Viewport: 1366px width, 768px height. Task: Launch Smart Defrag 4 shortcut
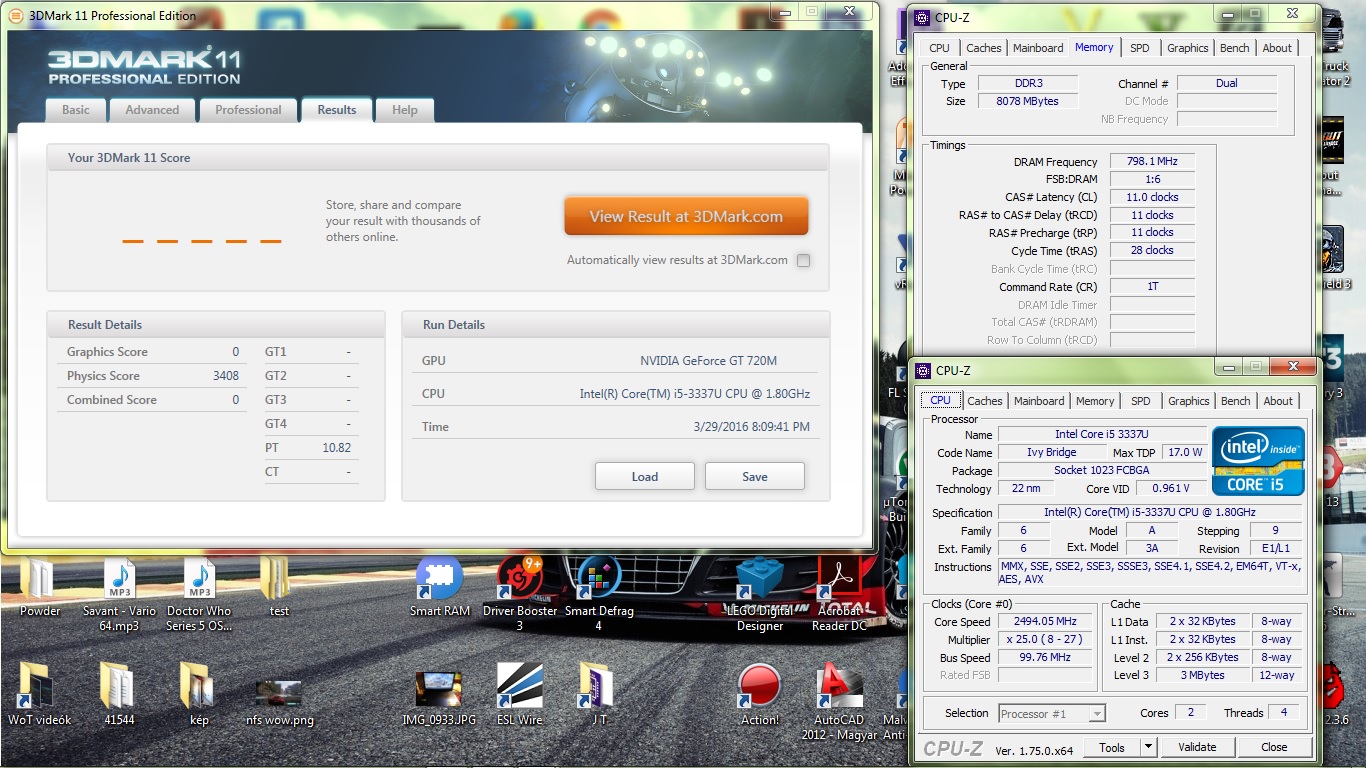(x=599, y=595)
